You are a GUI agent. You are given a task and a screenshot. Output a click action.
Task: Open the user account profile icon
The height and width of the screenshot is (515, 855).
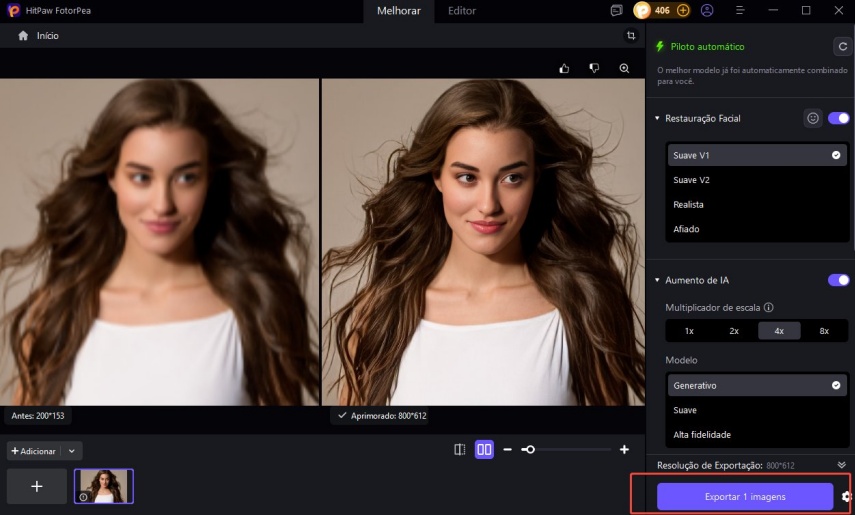[708, 10]
